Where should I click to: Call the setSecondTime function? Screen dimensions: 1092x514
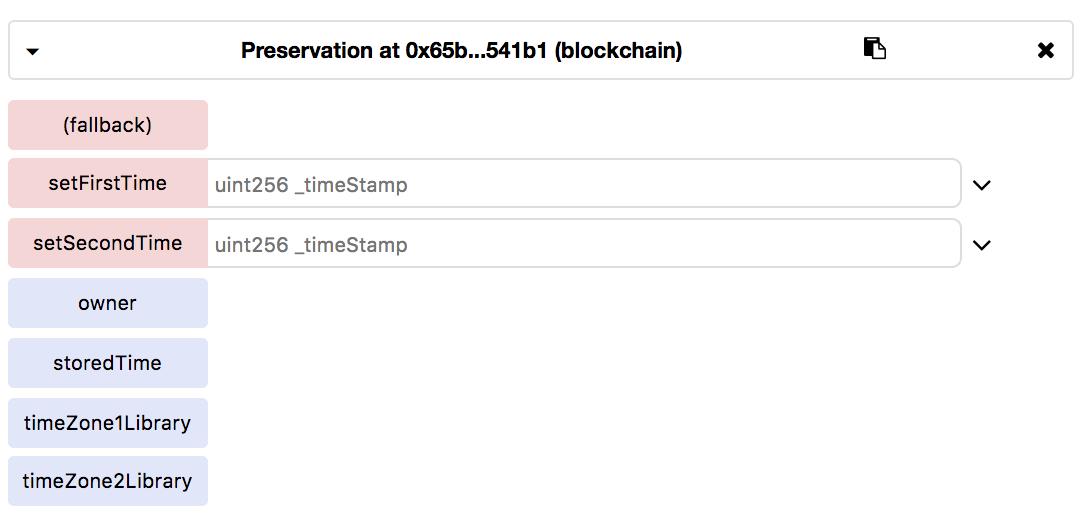[x=108, y=244]
